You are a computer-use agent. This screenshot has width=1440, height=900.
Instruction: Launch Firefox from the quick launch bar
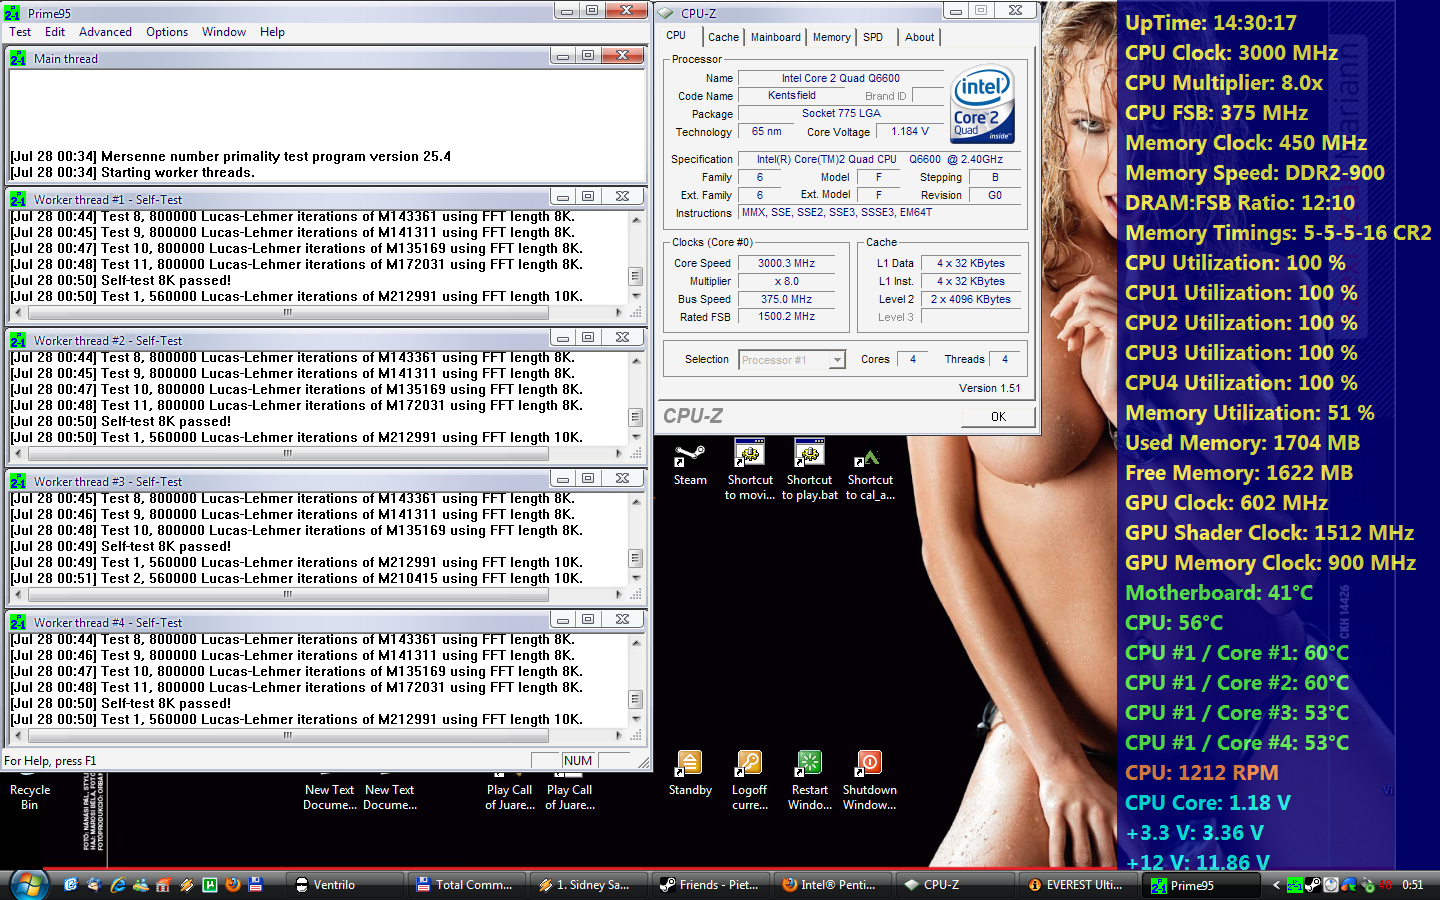coord(233,885)
